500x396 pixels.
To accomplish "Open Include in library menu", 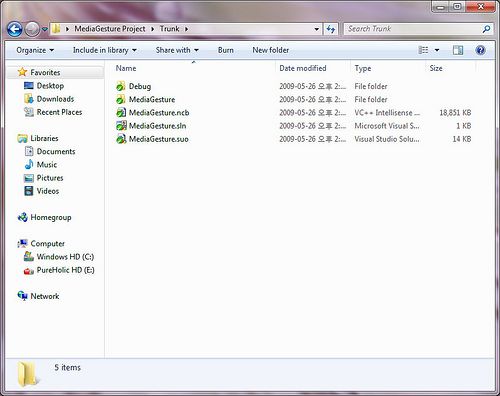I will (x=105, y=50).
